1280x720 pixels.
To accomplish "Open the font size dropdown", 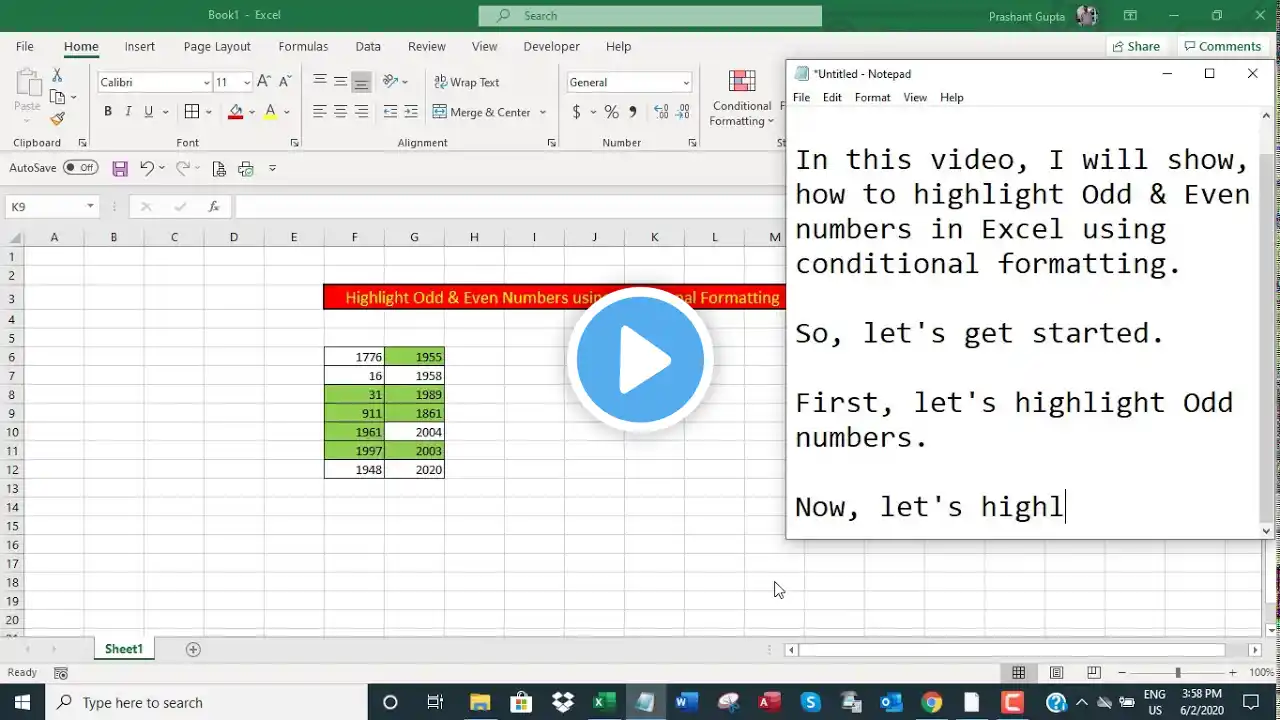I will tap(246, 82).
